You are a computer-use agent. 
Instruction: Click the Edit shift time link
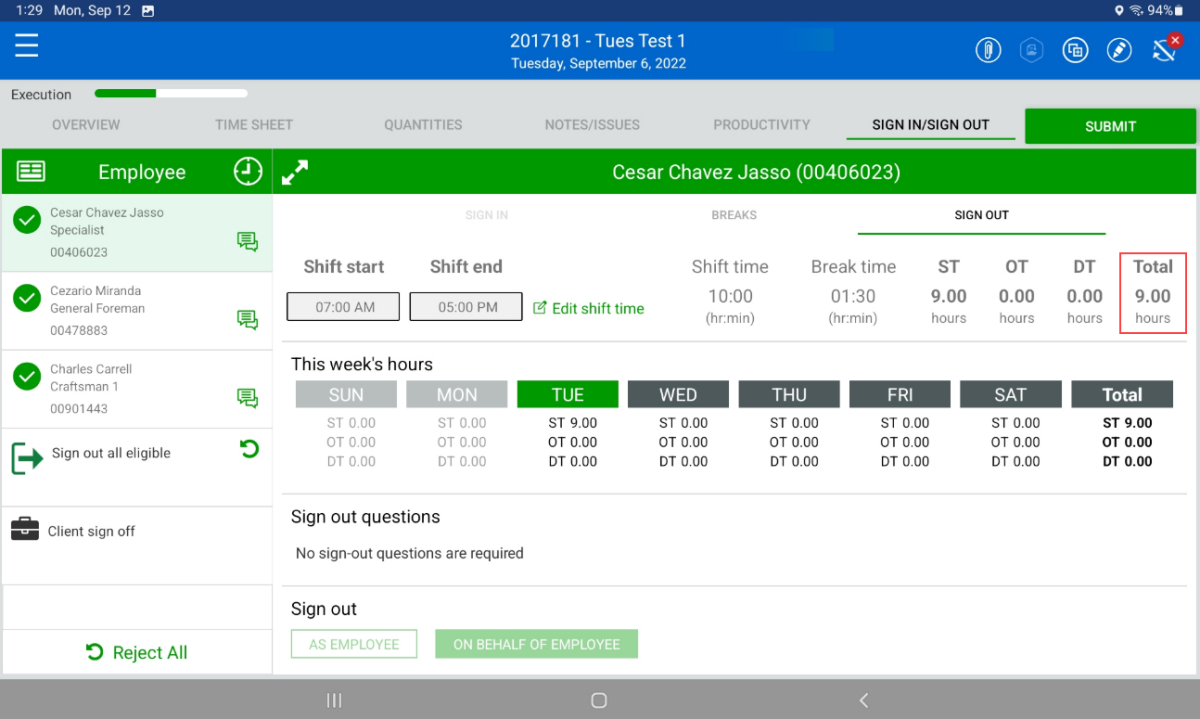(x=588, y=308)
